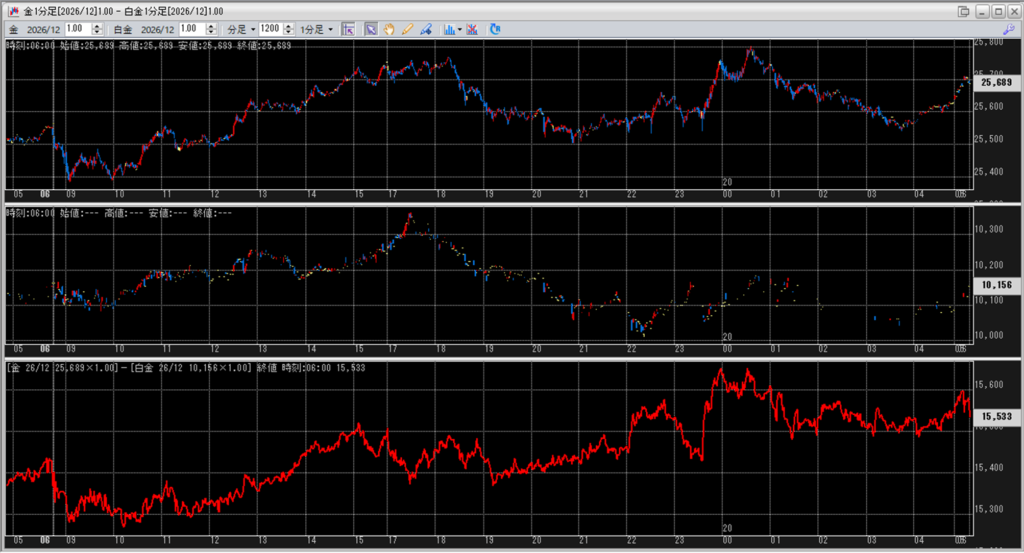Choose the blue brush drawing tool

click(x=426, y=29)
